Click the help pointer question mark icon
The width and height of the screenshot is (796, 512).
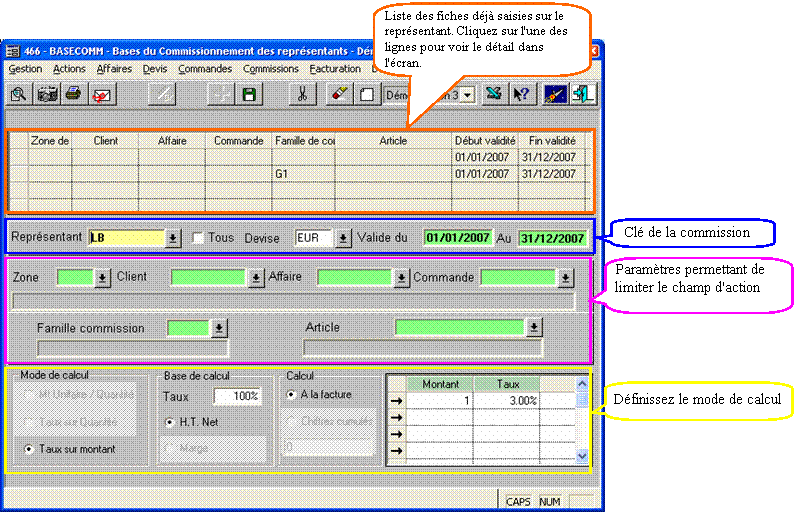coord(520,94)
